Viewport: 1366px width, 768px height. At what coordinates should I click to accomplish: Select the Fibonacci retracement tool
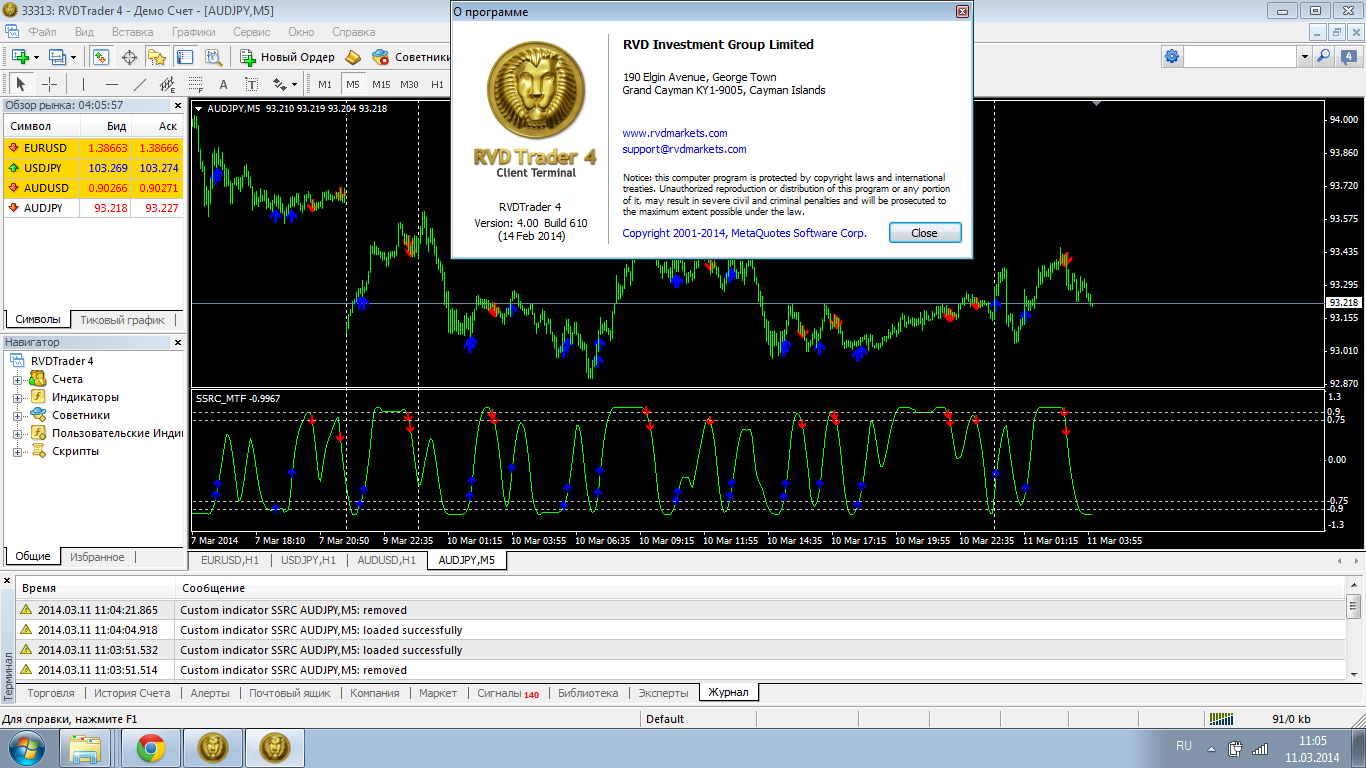(195, 84)
